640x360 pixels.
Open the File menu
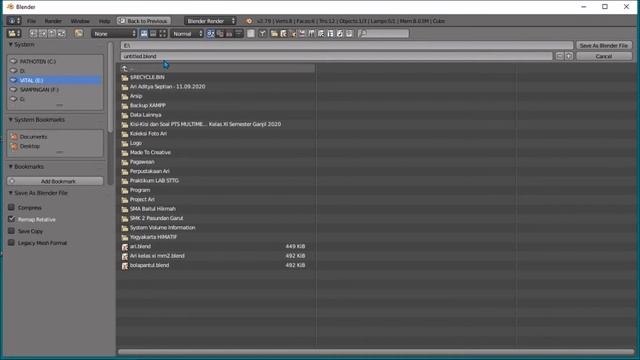31,21
